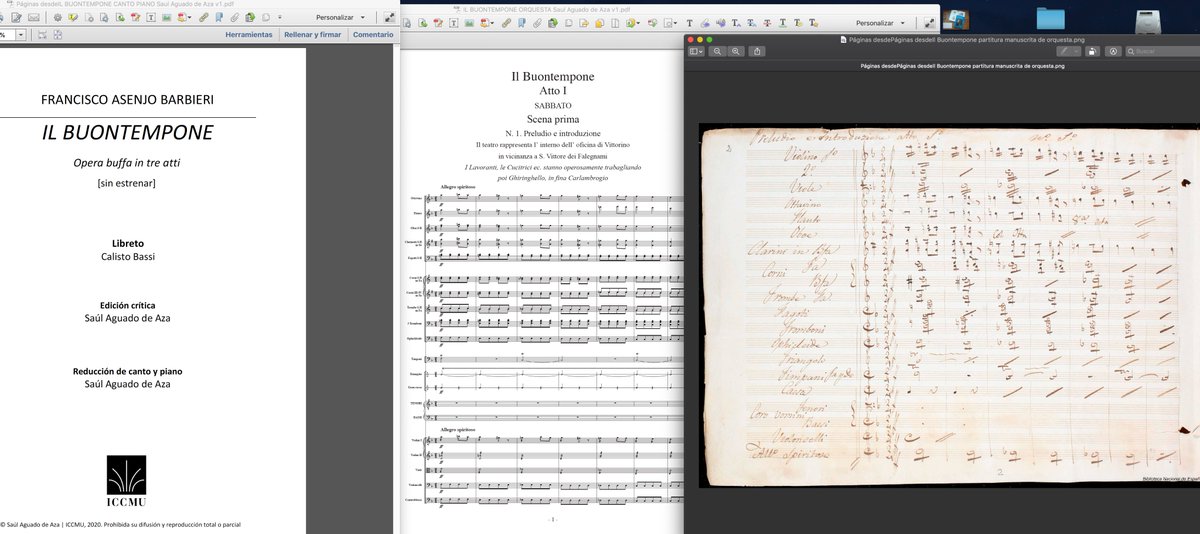Click 'FRANCISCO ASENJO BARBIERI' heading text
Image resolution: width=1200 pixels, height=534 pixels.
pyautogui.click(x=127, y=100)
